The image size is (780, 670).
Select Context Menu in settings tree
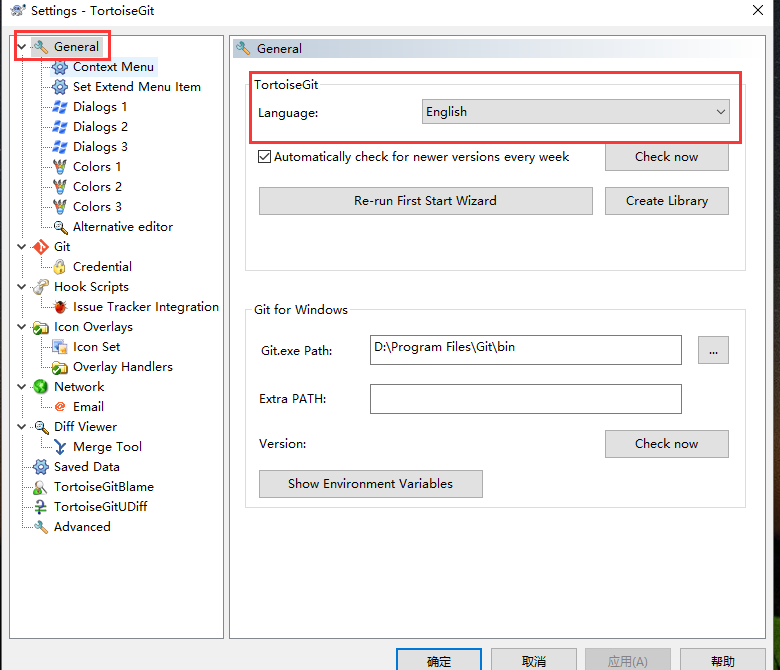[113, 67]
